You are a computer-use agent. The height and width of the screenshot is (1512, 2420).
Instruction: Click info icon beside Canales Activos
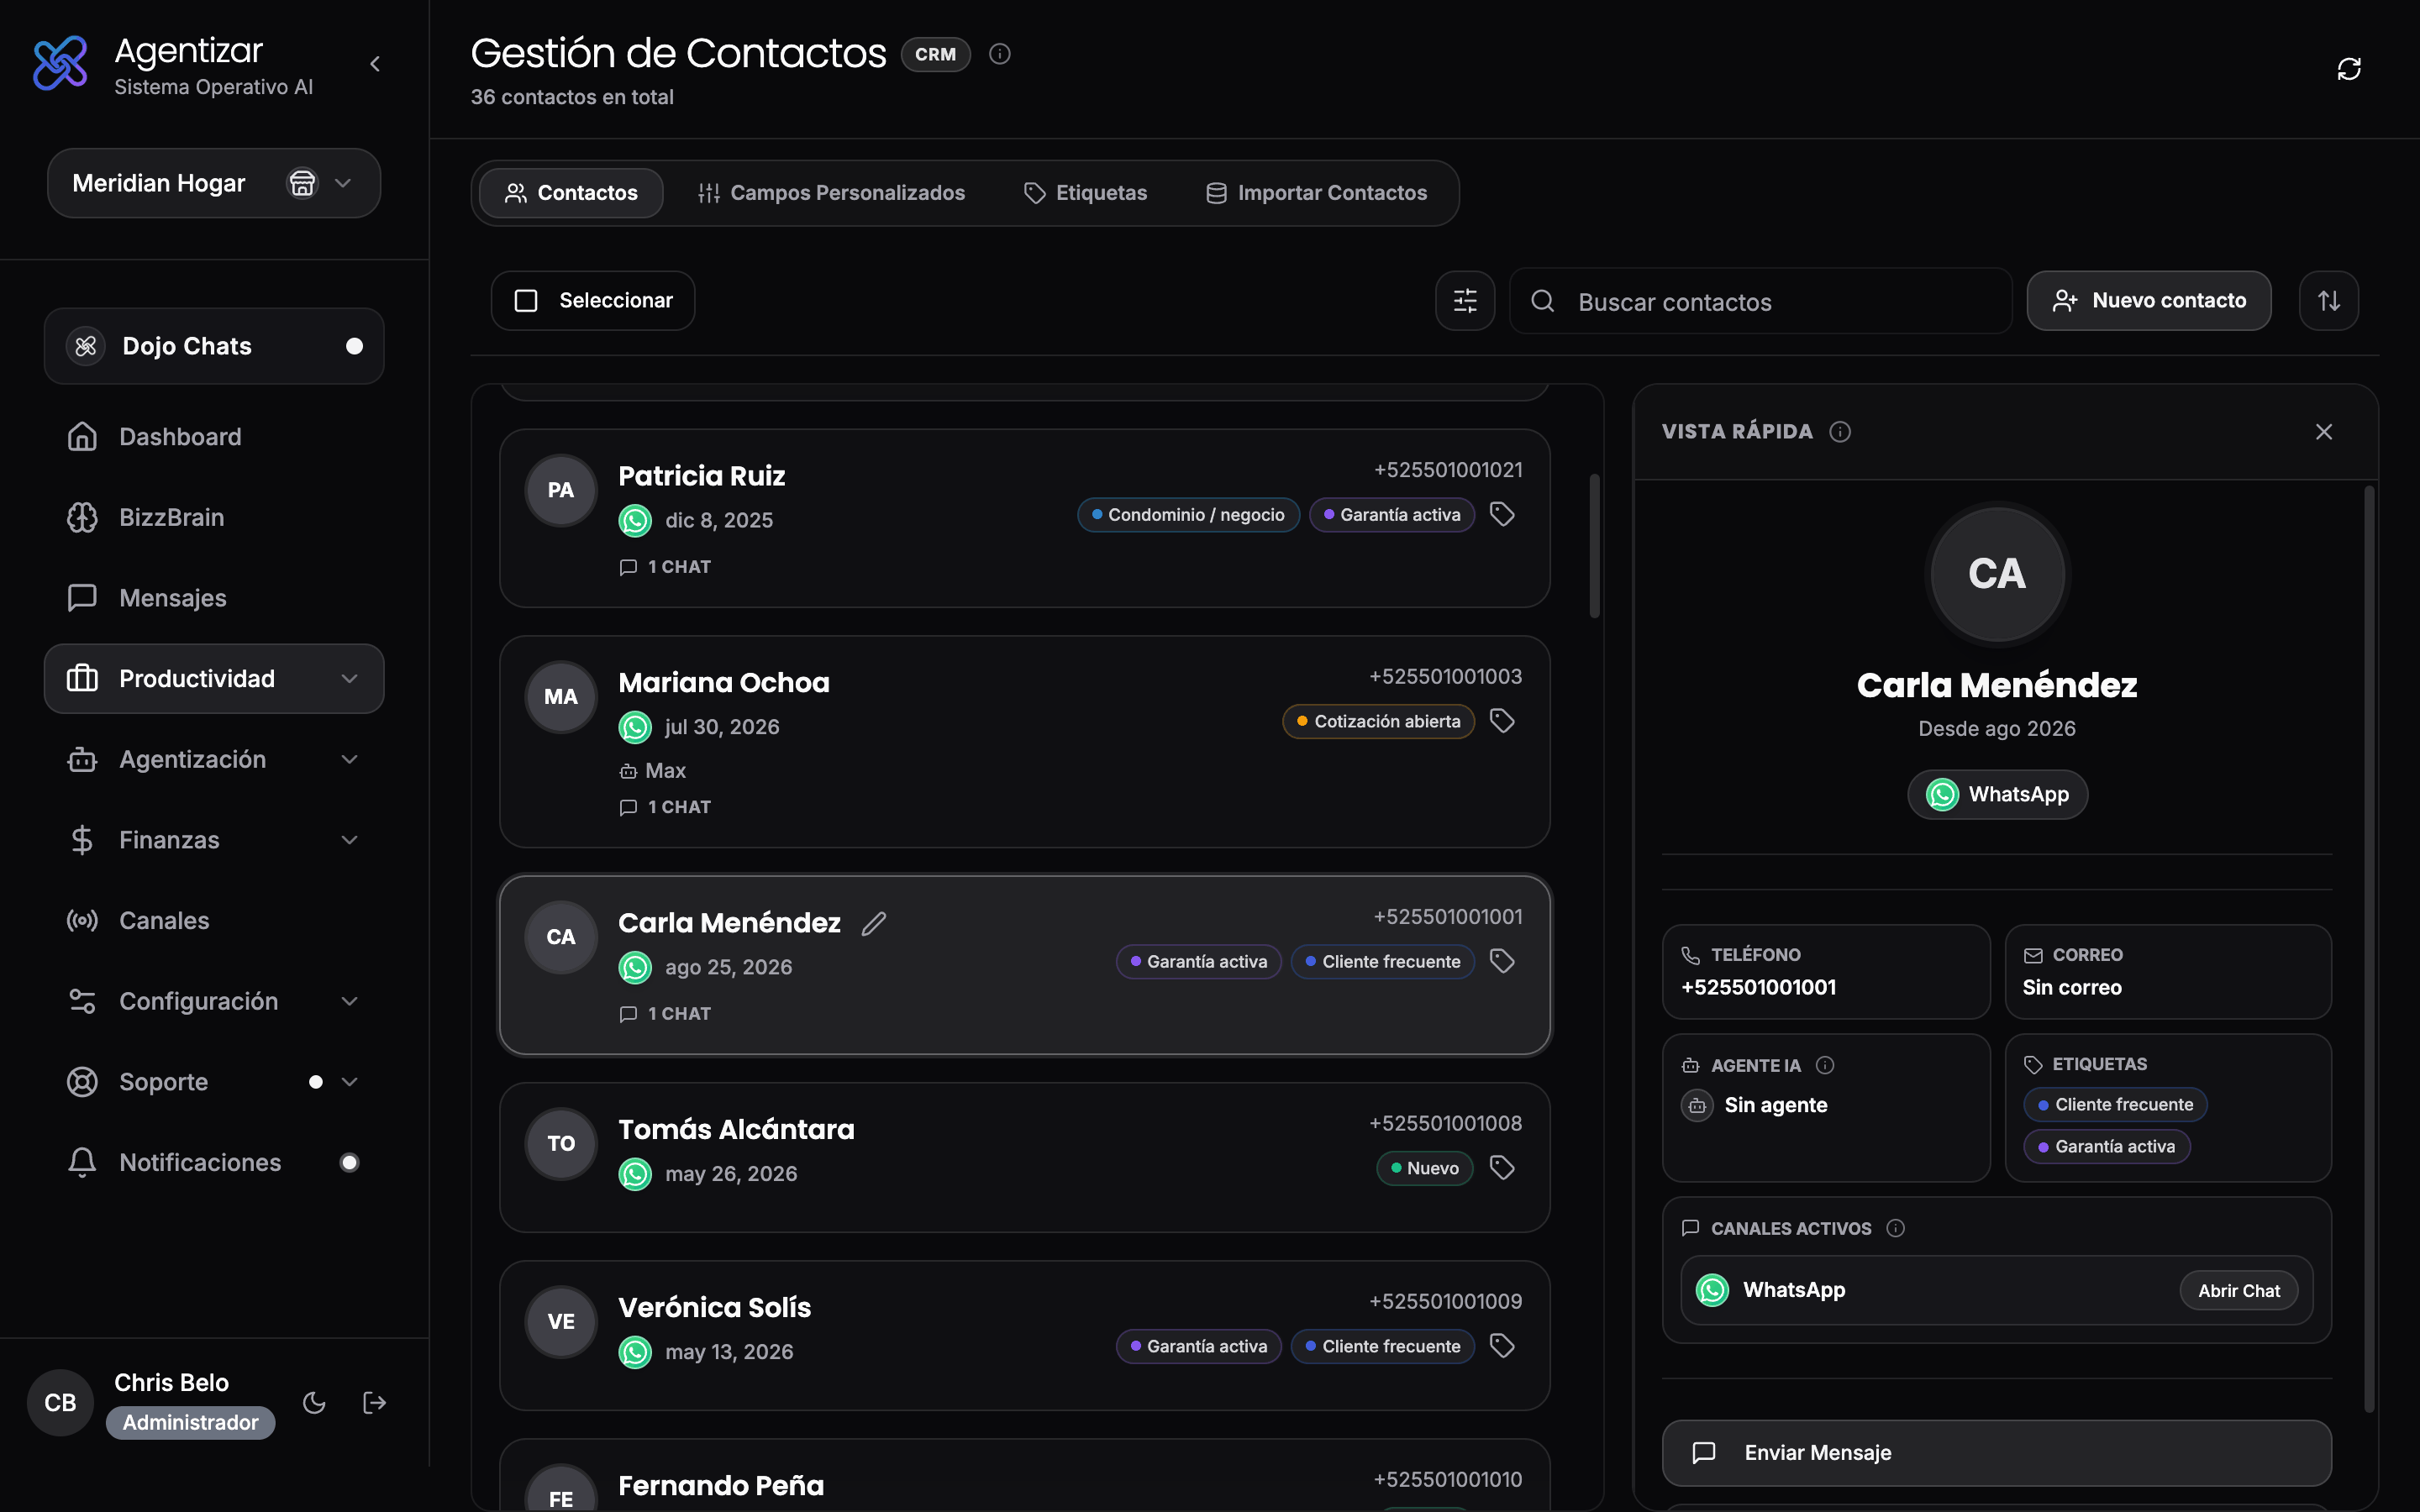1895,1229
